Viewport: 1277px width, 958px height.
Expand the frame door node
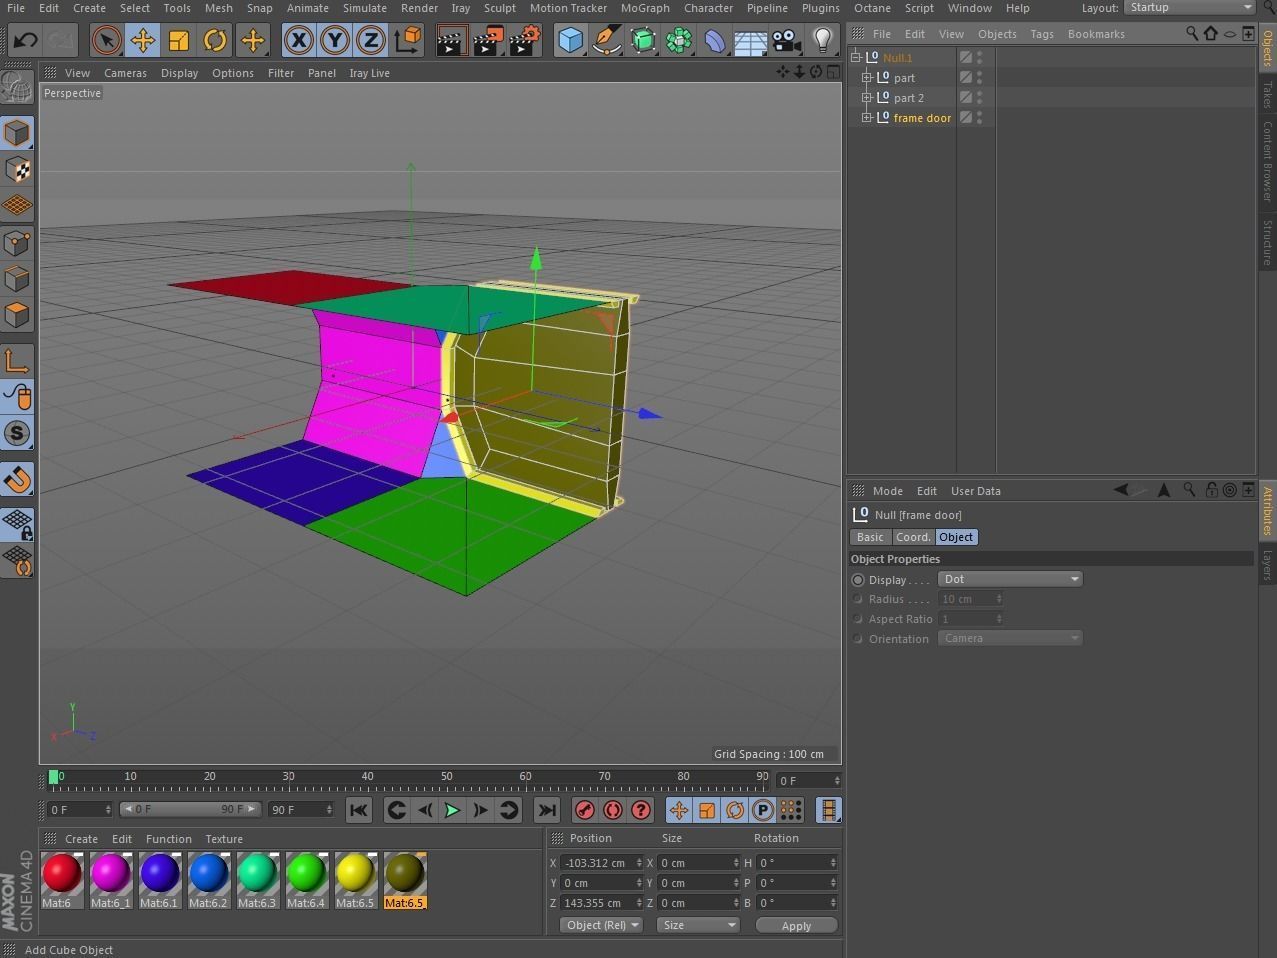(x=867, y=118)
